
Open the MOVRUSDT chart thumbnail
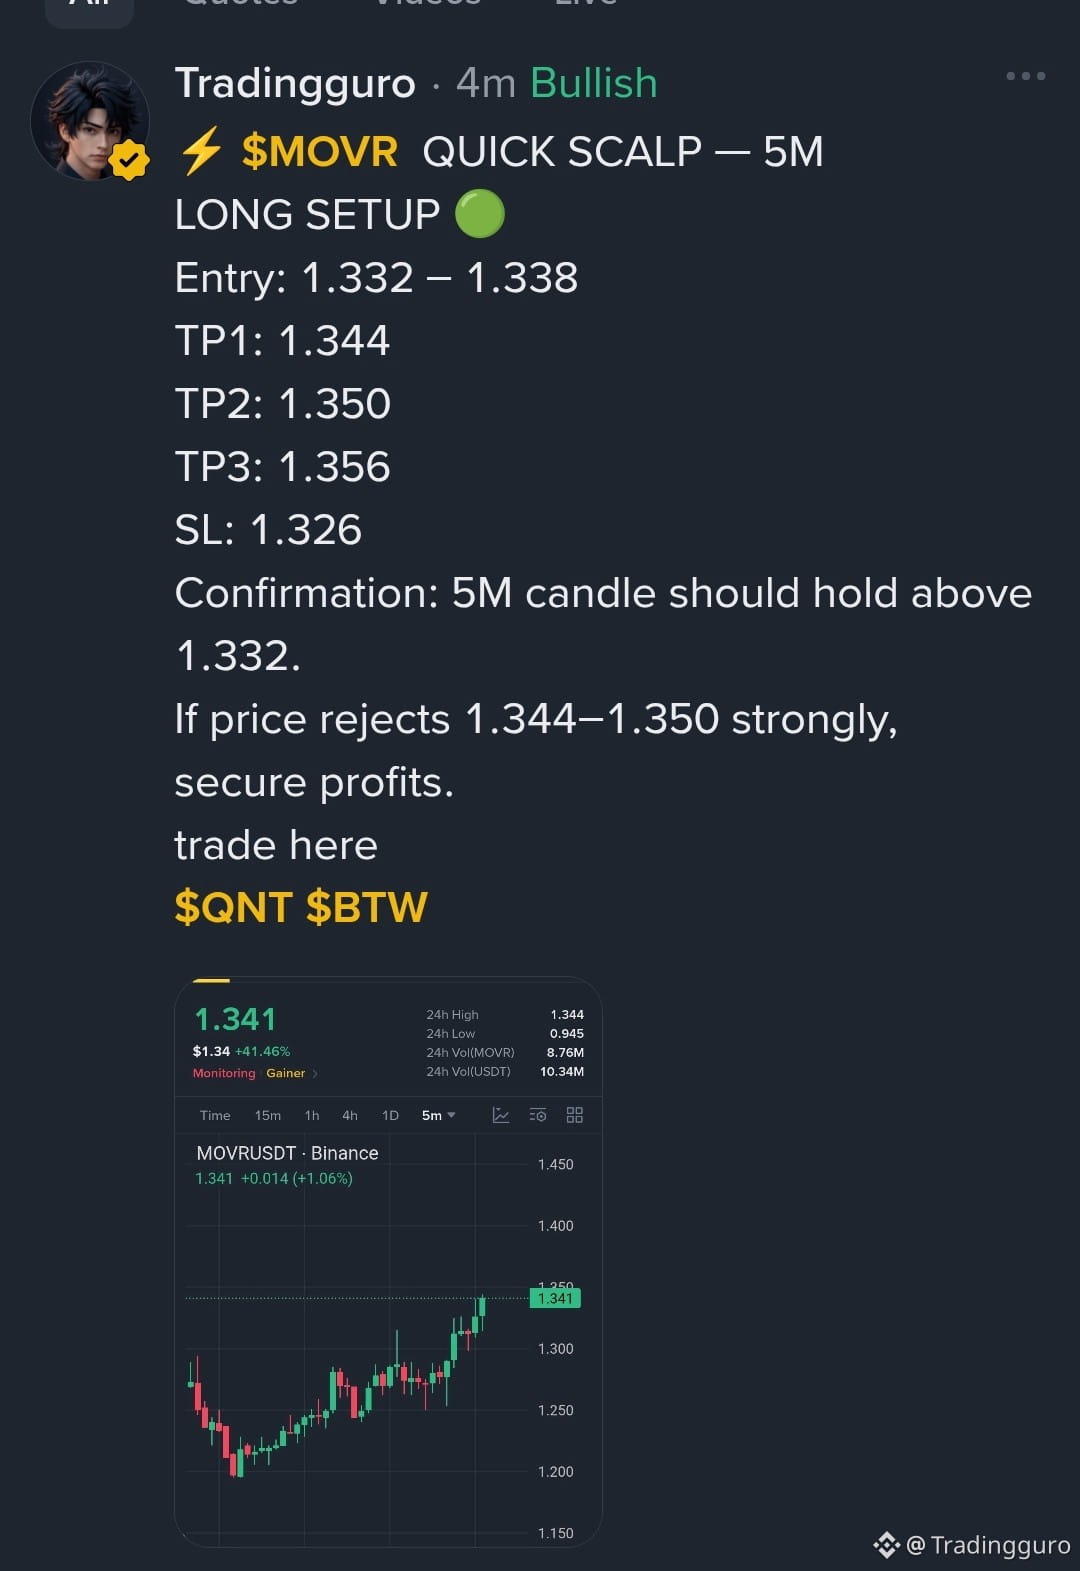coord(388,1262)
